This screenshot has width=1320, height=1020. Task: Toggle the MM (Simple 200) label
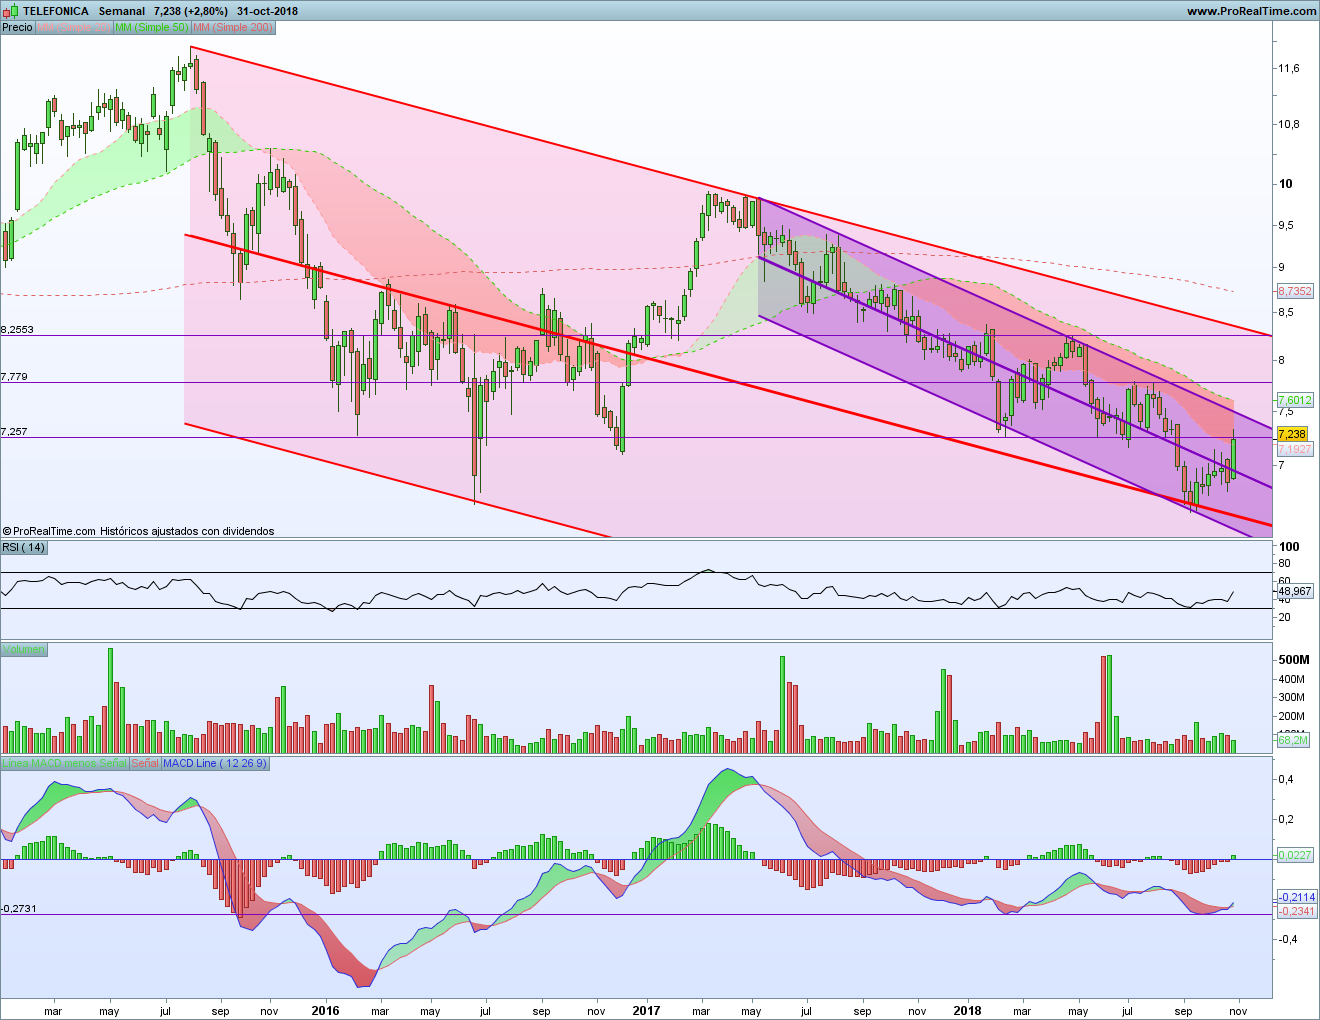coord(232,28)
